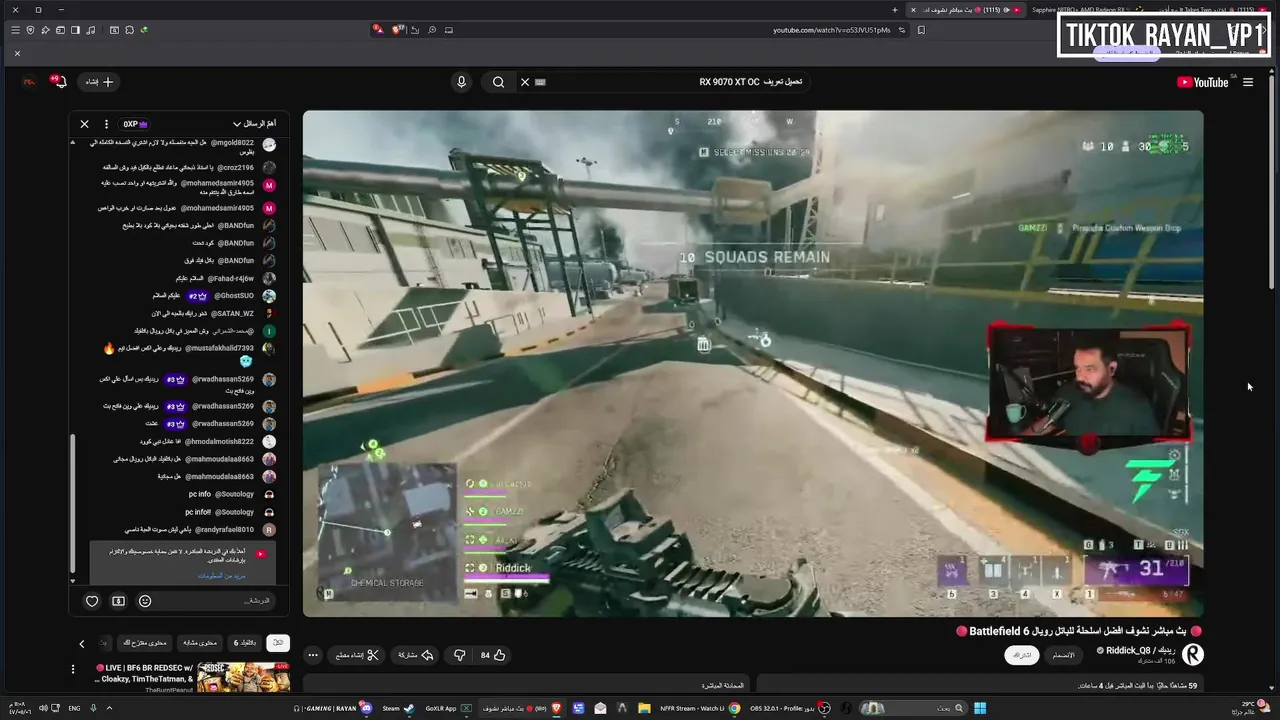
Task: Open options for BF6 REDSEC suggested video
Action: tap(72, 669)
